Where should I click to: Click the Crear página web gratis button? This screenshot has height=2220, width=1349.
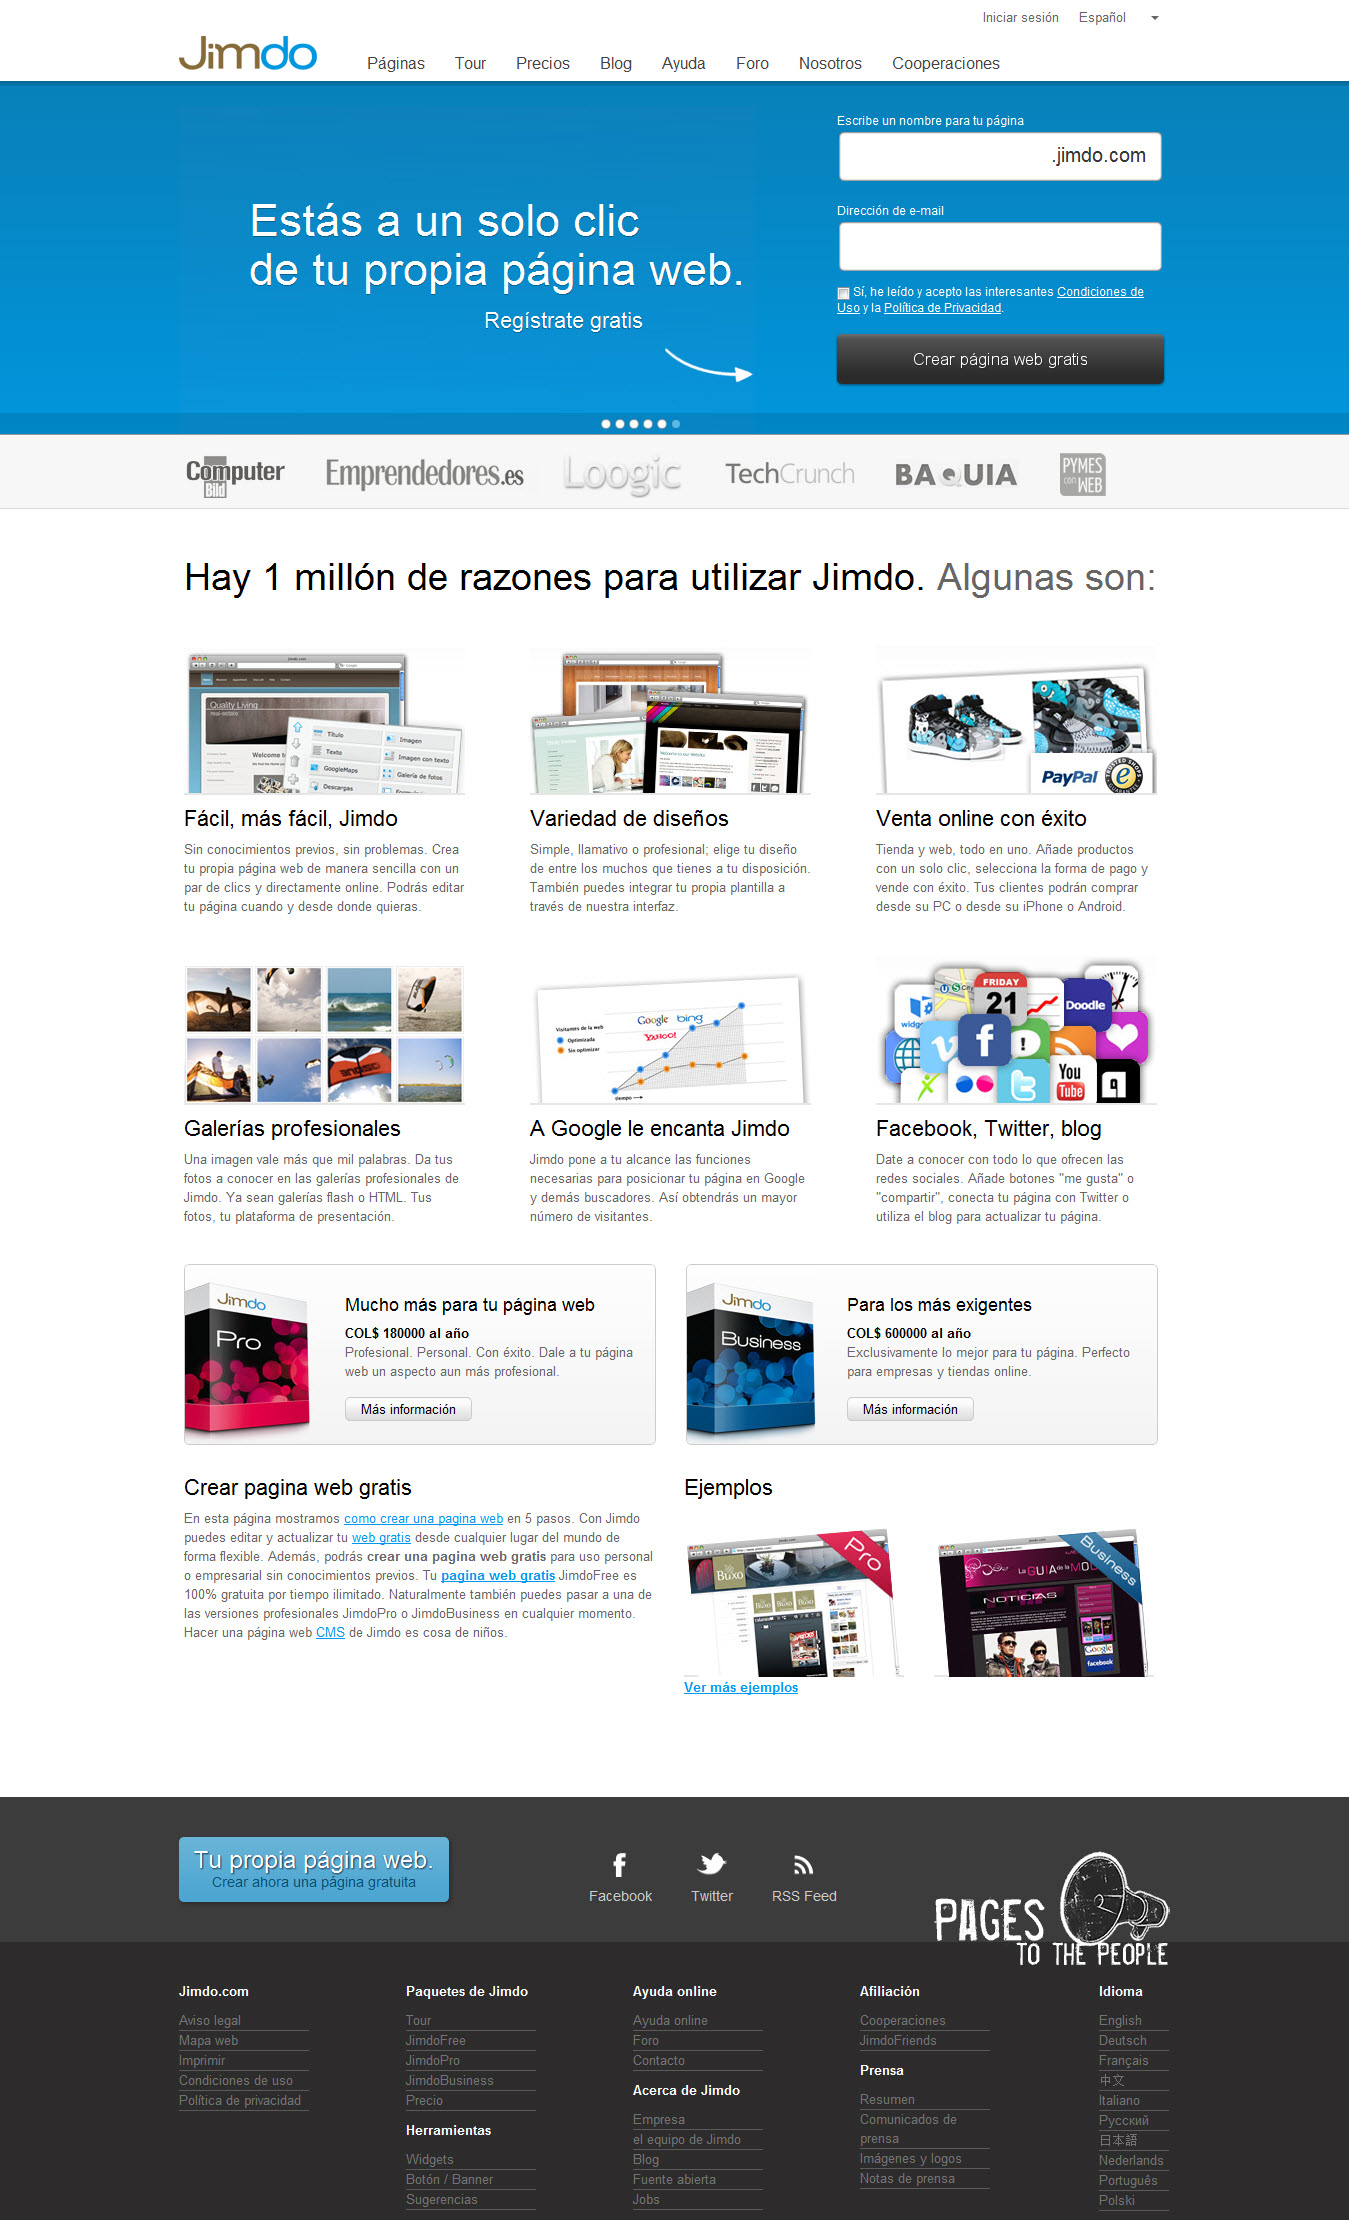coord(1000,359)
